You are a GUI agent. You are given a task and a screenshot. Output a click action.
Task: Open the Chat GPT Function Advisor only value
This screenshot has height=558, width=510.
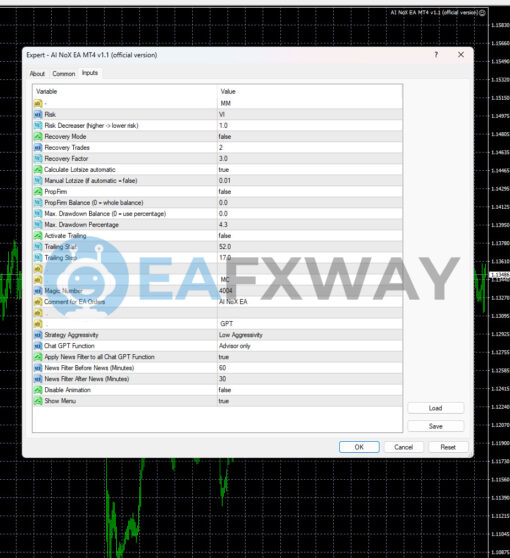[310, 346]
